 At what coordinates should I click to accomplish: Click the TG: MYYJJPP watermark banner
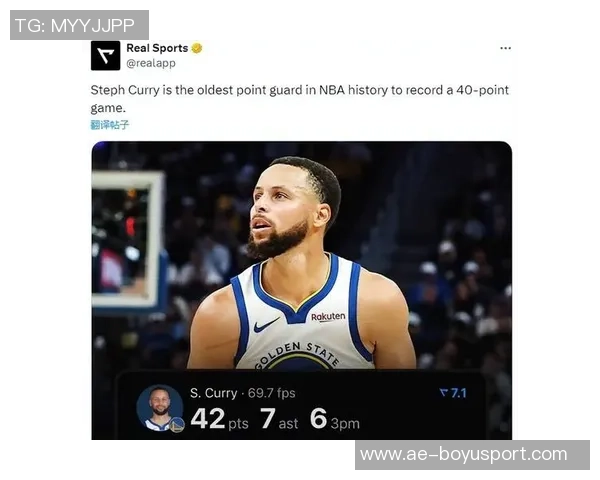tap(79, 25)
